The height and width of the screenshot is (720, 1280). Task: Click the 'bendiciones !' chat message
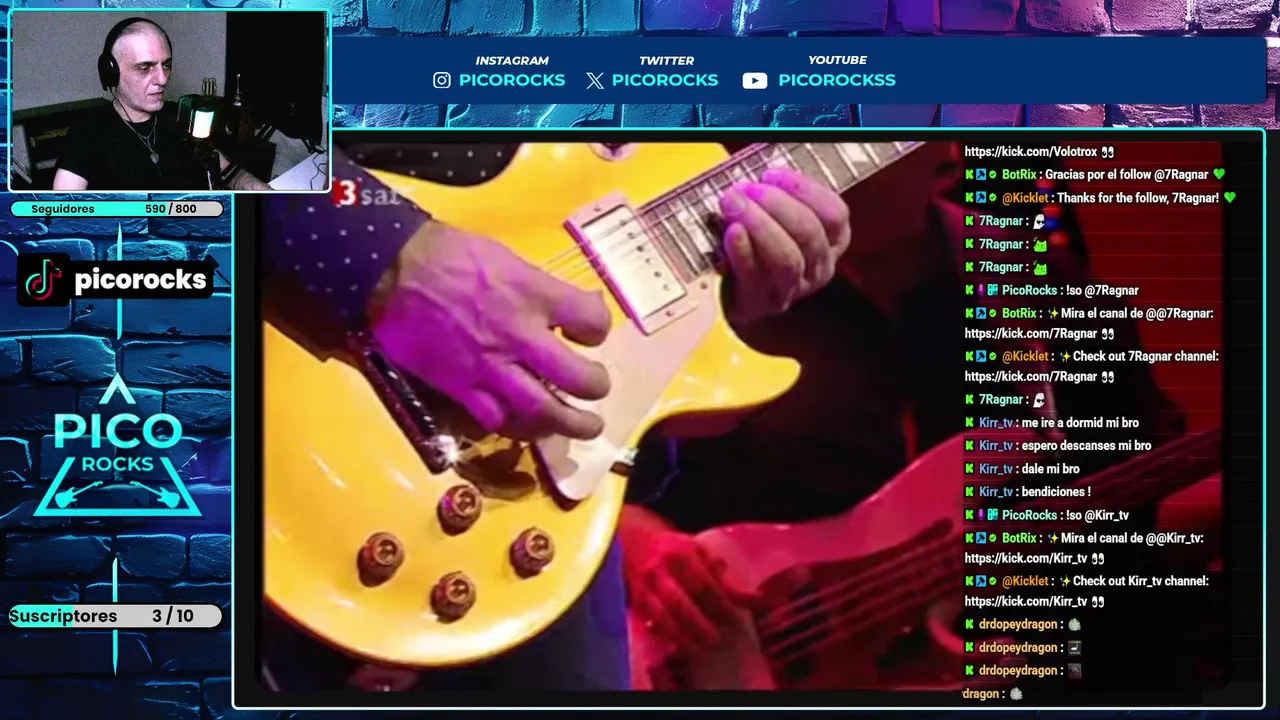point(1056,492)
